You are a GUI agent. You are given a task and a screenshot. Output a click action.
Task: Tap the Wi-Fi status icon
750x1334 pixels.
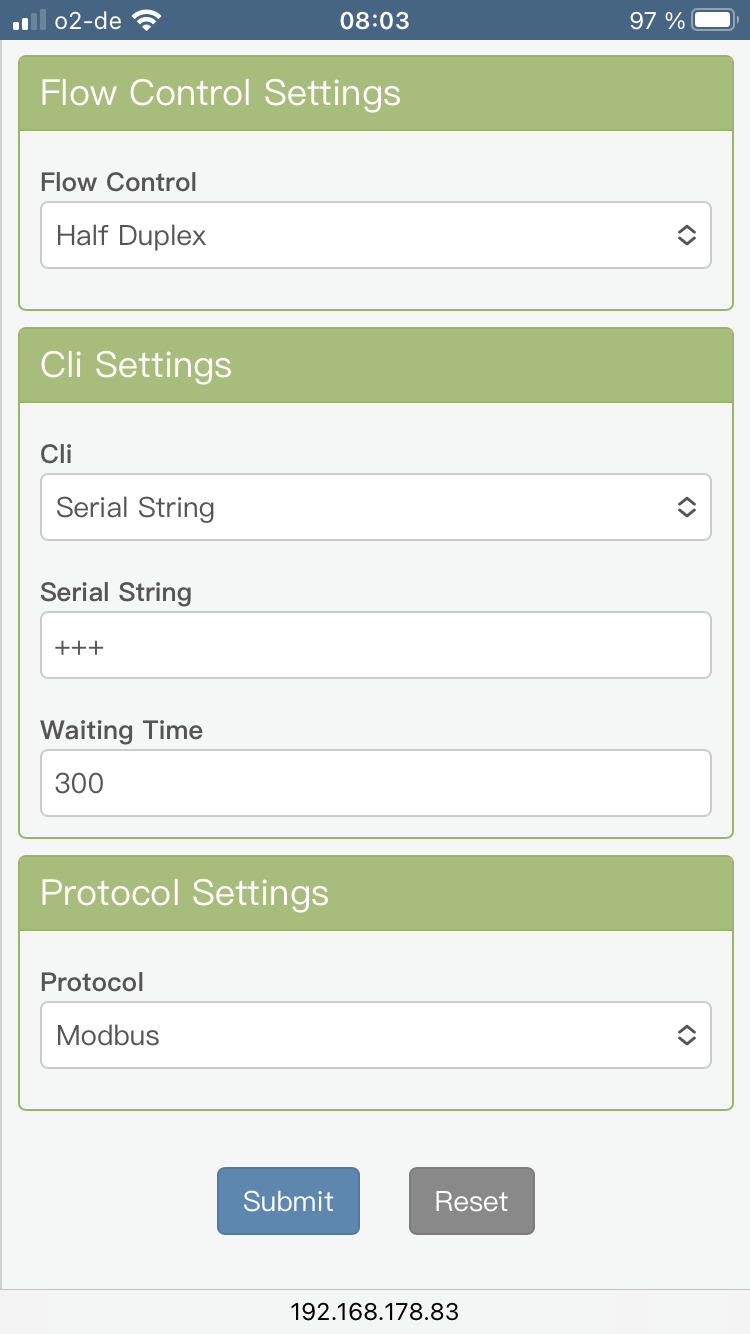[147, 20]
